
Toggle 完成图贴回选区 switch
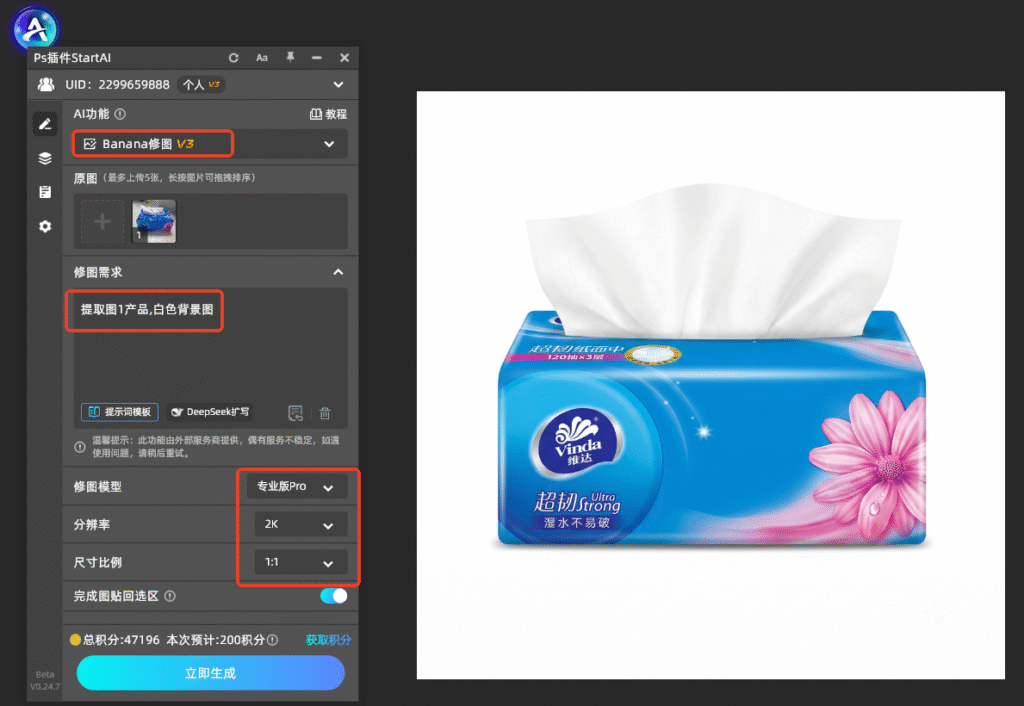click(x=334, y=596)
